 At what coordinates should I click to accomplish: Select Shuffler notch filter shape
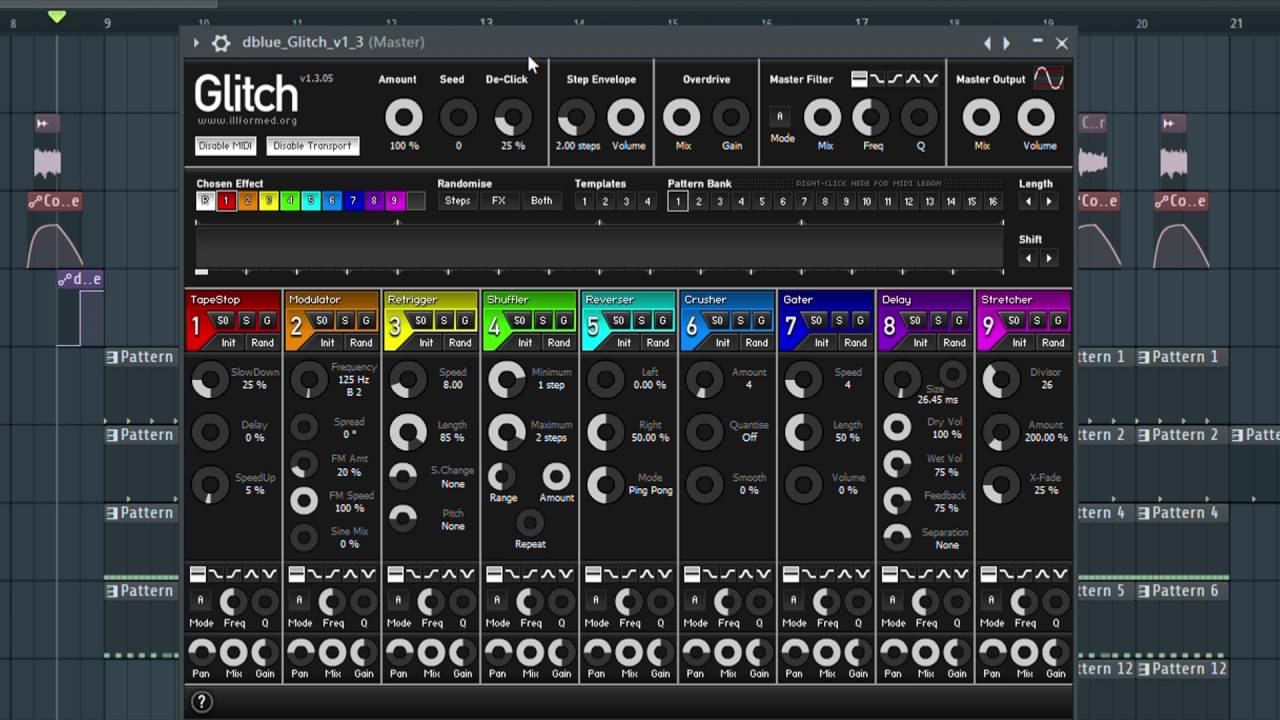pyautogui.click(x=567, y=574)
